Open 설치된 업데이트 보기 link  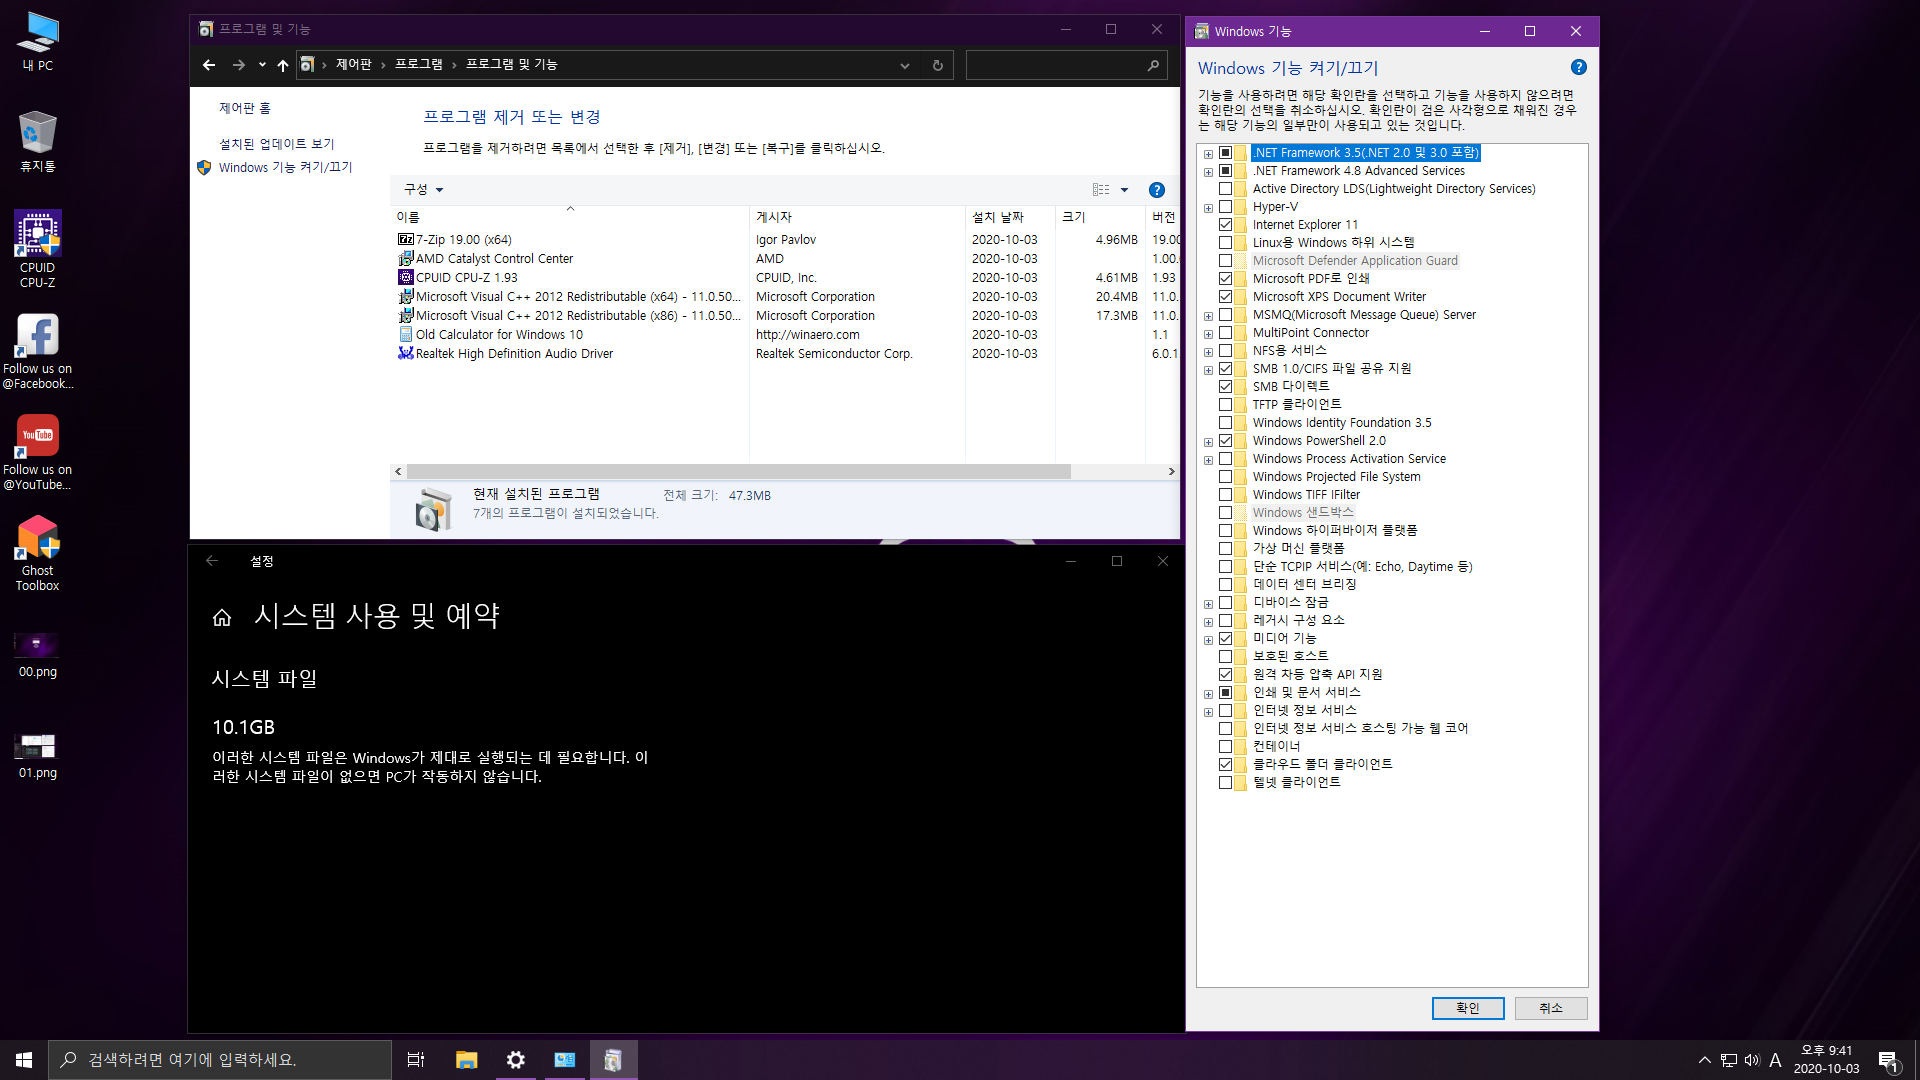coord(277,144)
